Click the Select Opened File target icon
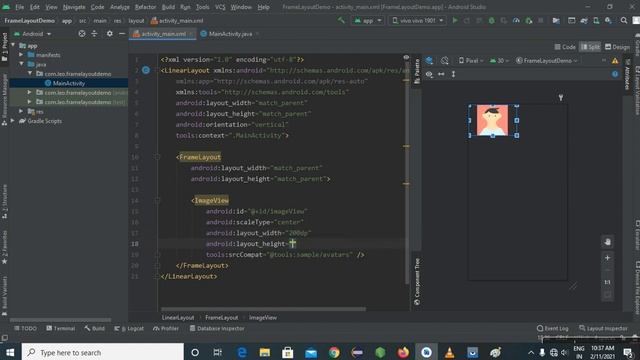Image resolution: width=640 pixels, height=360 pixels. [x=82, y=34]
